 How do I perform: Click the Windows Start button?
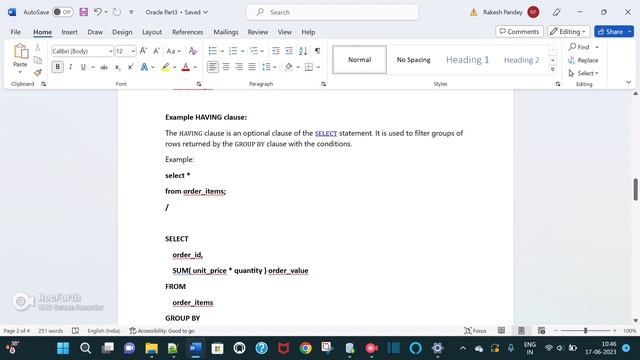click(63, 348)
